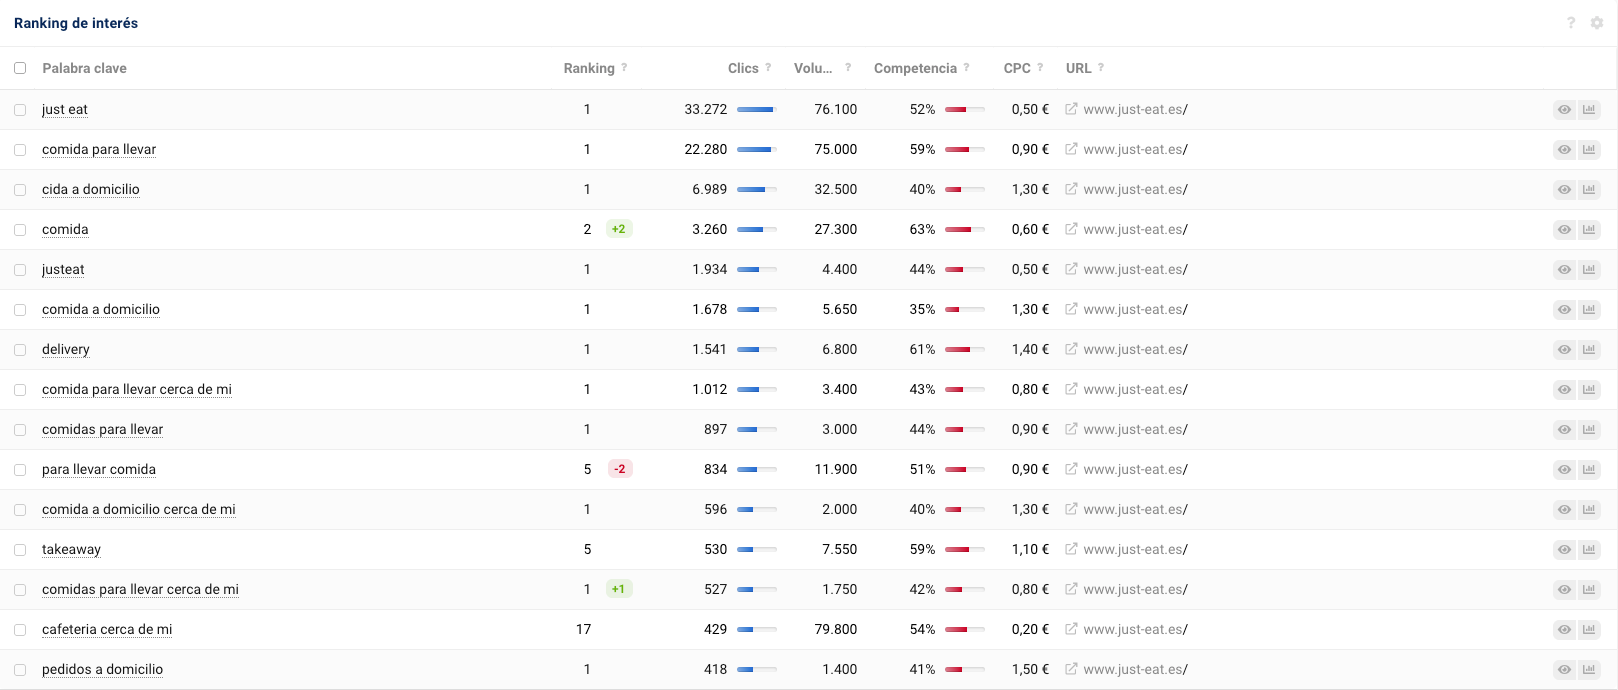The height and width of the screenshot is (690, 1618).
Task: Check the checkbox for para llevar comida
Action: point(20,469)
